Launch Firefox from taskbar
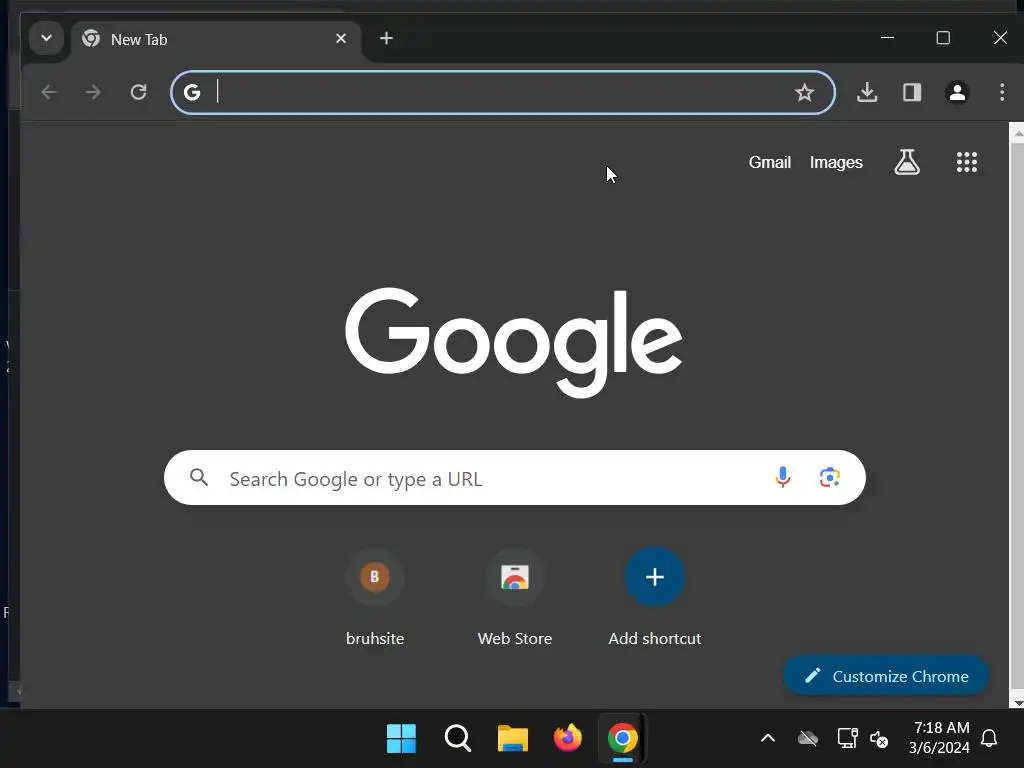Viewport: 1024px width, 768px height. (568, 739)
